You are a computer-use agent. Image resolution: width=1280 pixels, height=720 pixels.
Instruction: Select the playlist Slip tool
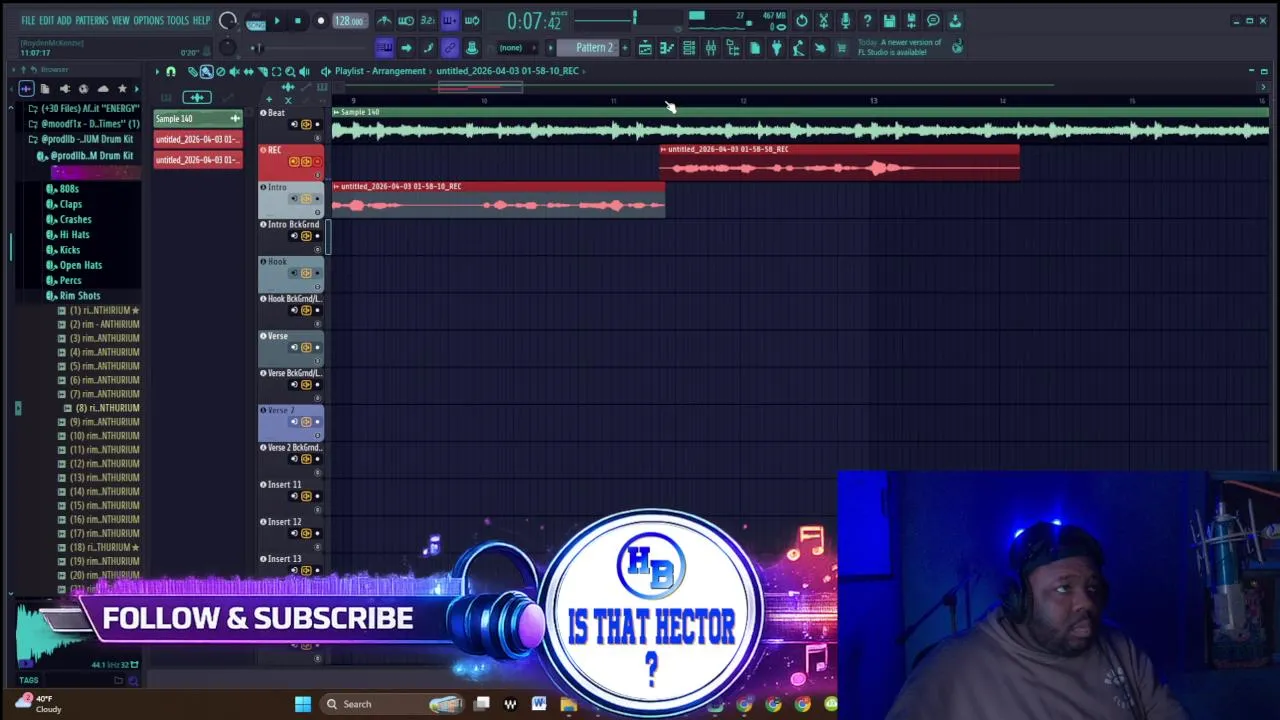click(x=249, y=71)
